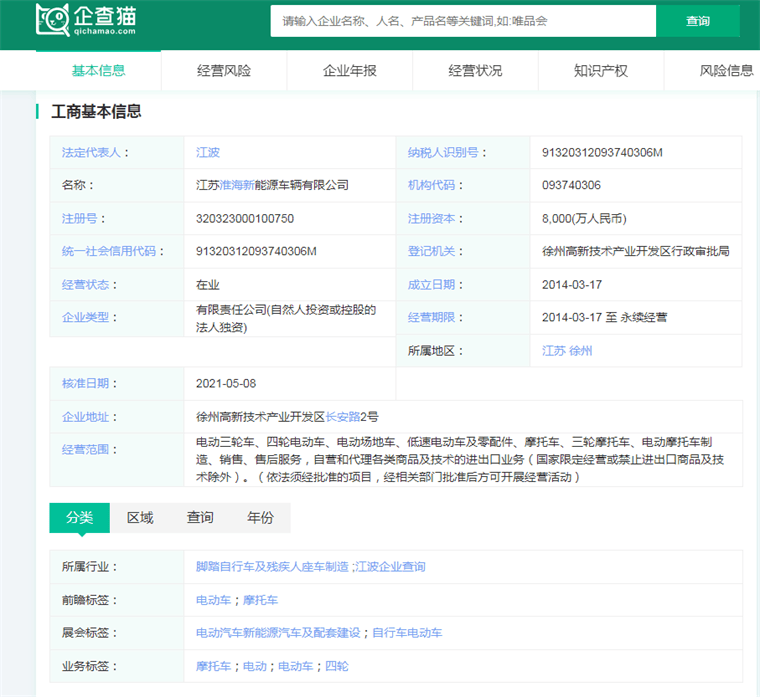Click the 淮海新 company name link

237,186
